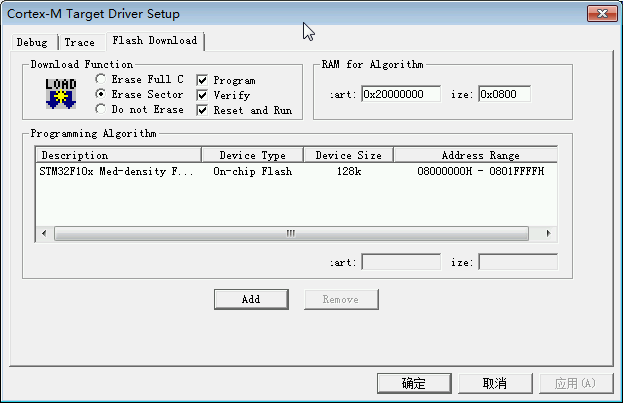This screenshot has height=403, width=623.
Task: Click the Address Range column header
Action: coord(476,155)
